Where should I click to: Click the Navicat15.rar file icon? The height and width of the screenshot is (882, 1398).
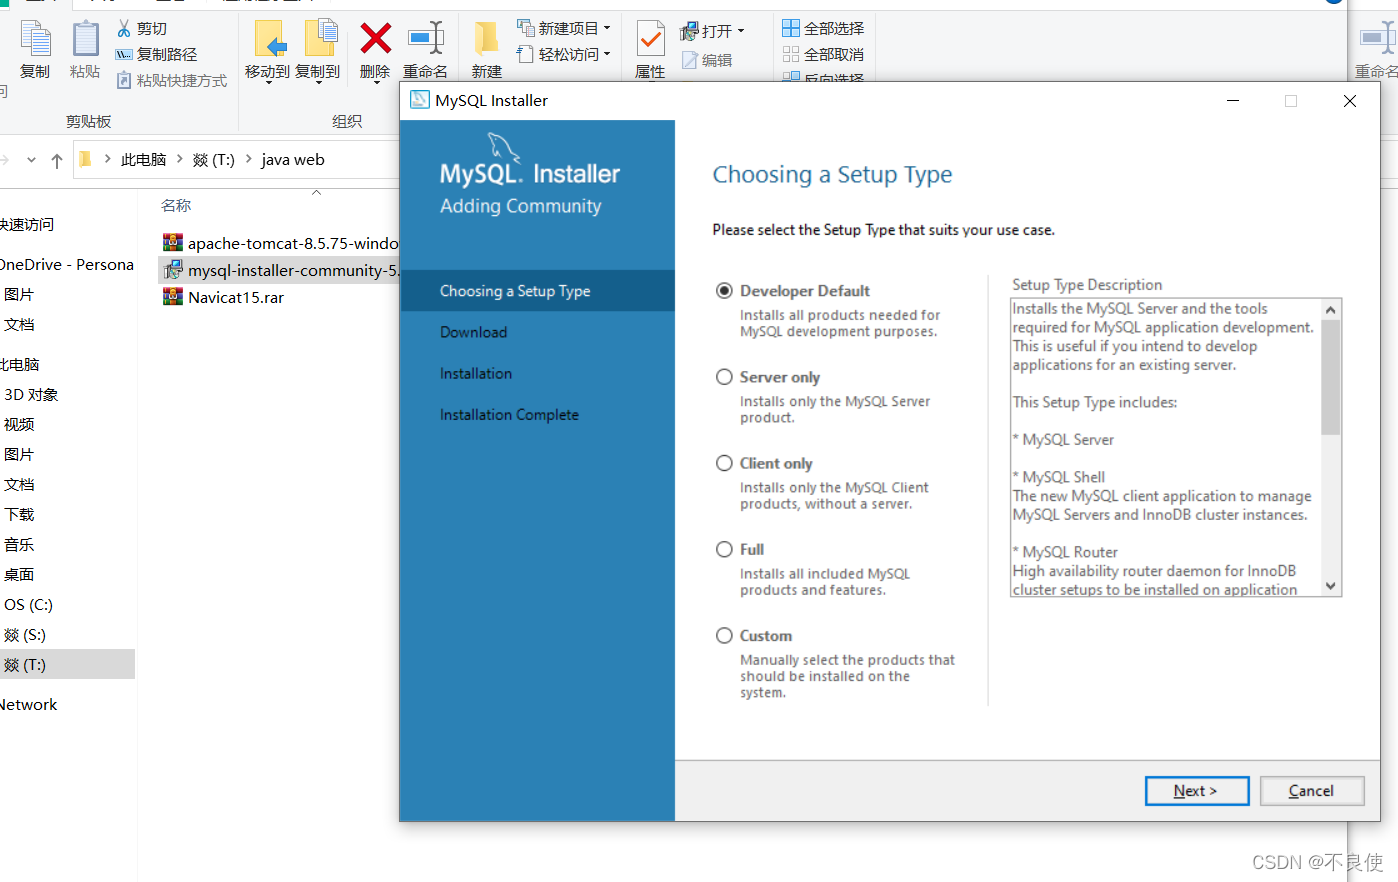[173, 297]
